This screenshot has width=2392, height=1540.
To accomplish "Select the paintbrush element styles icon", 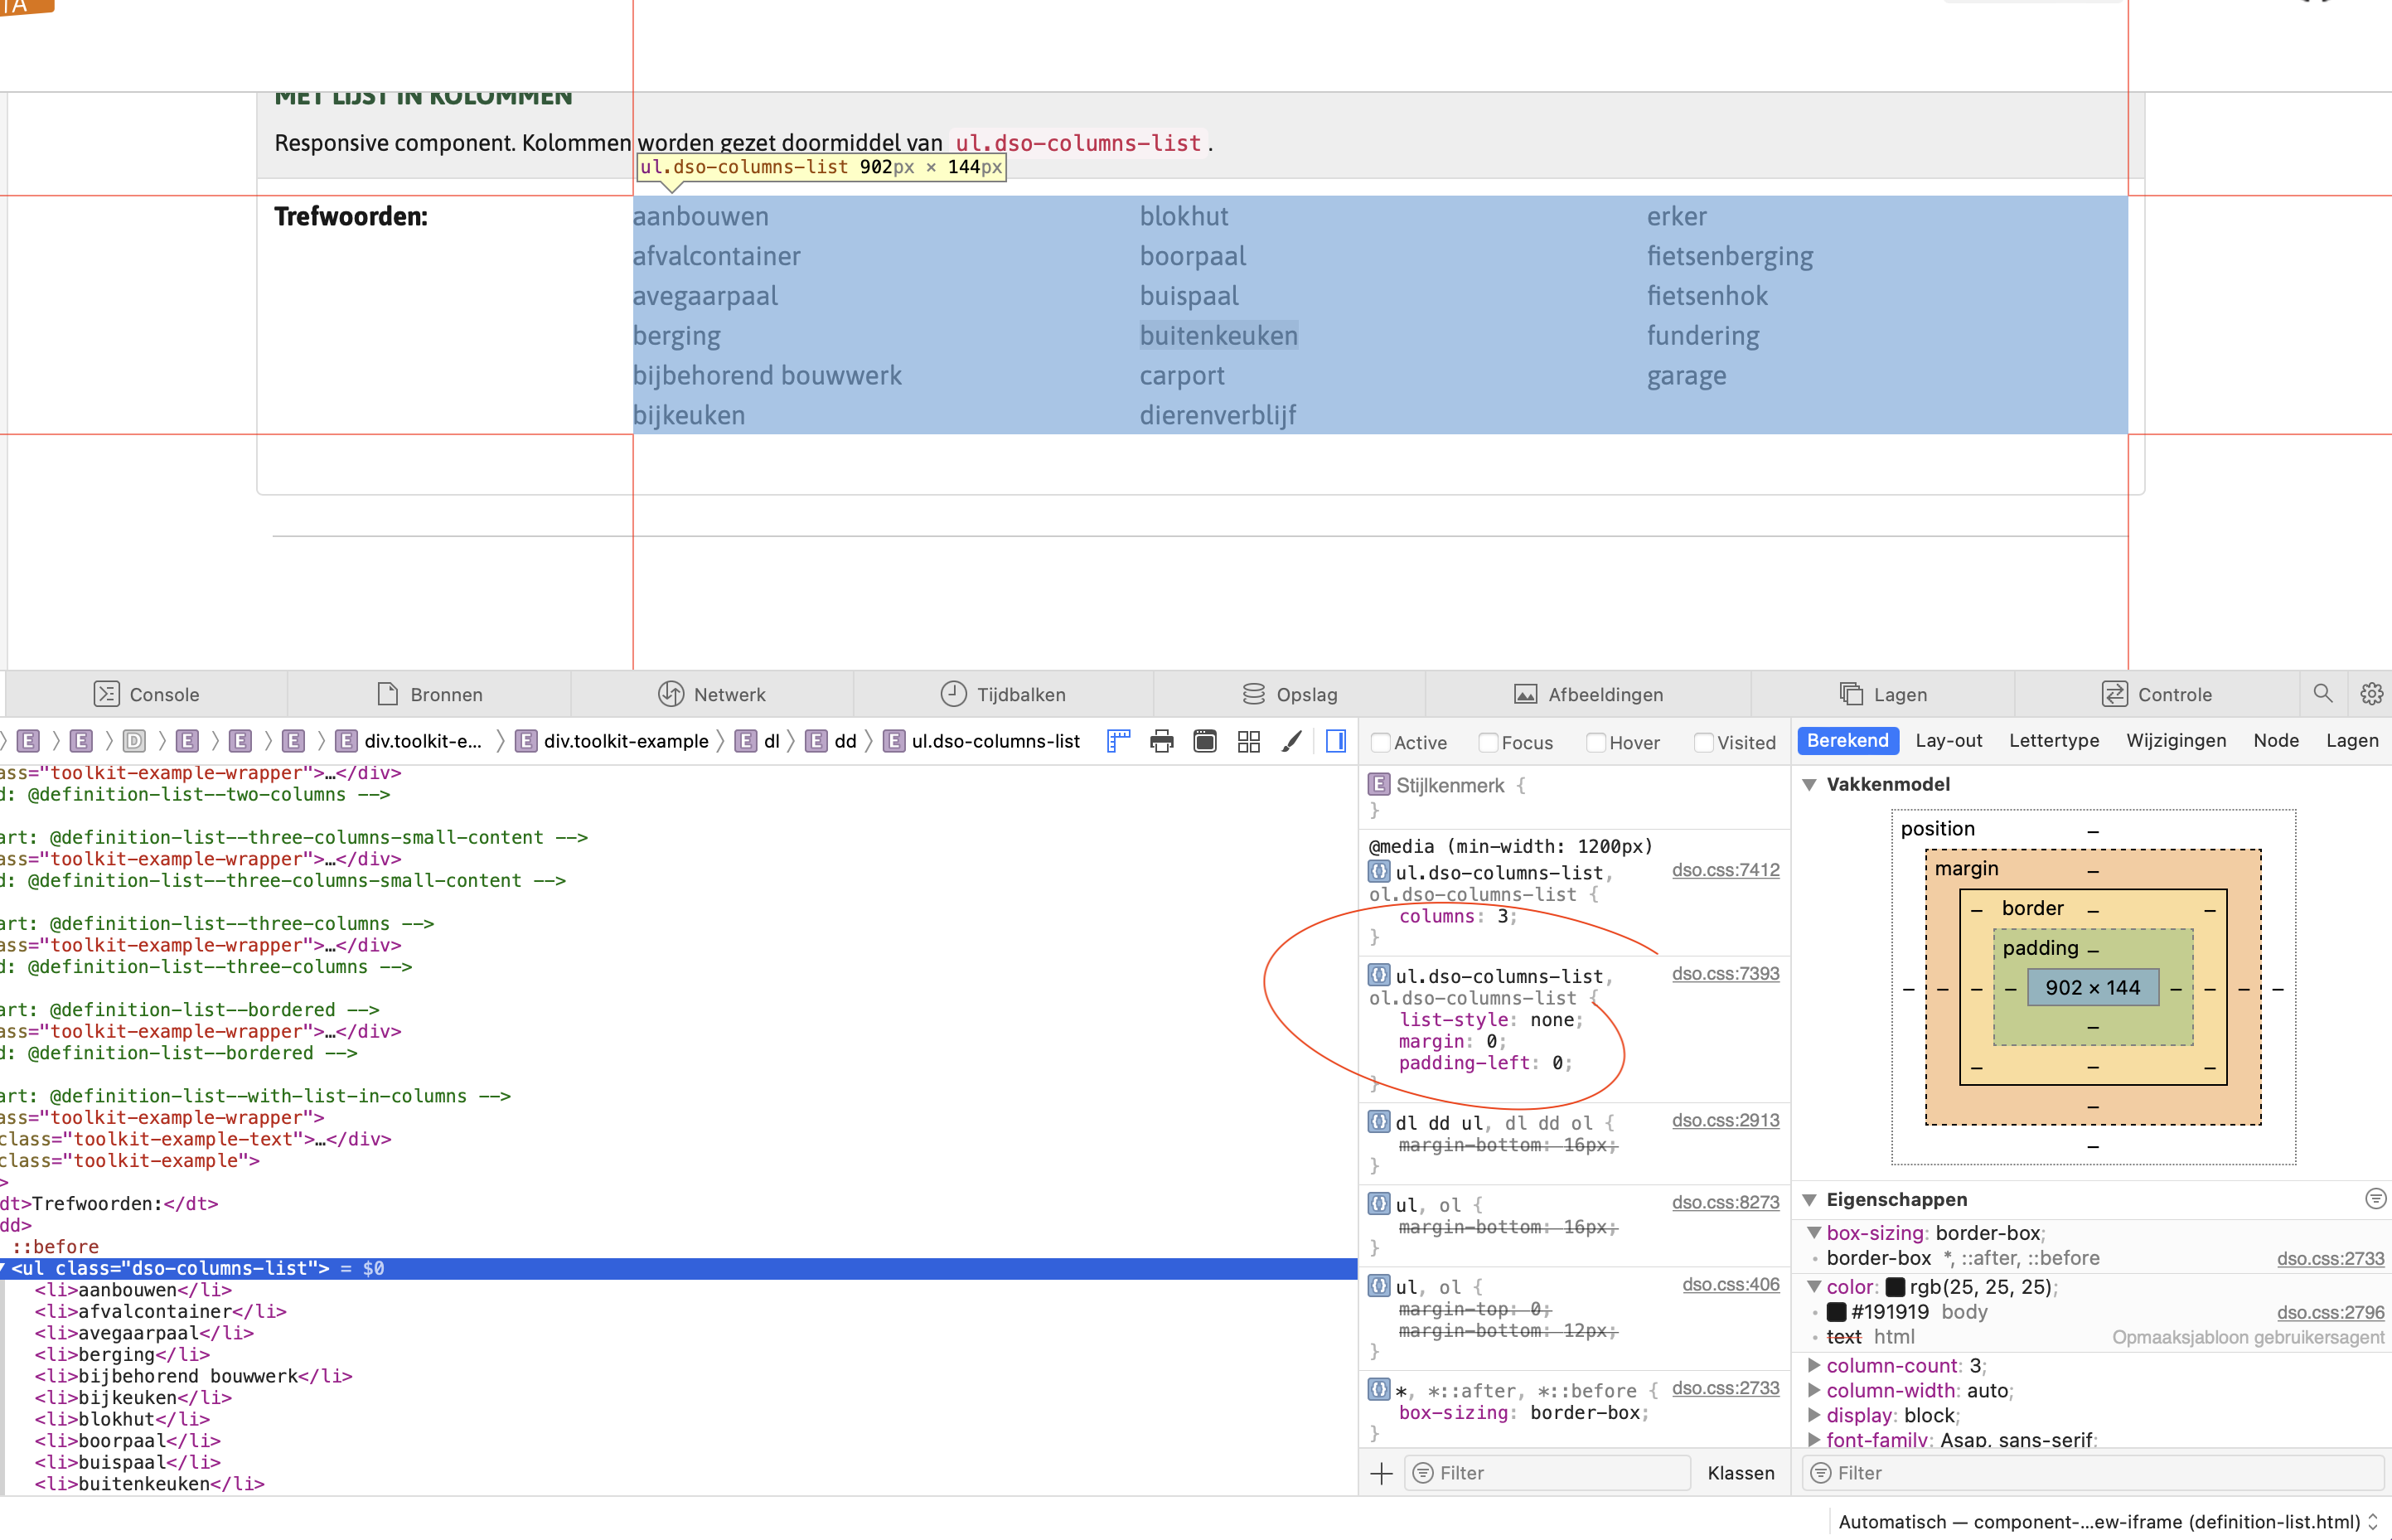I will (1291, 741).
